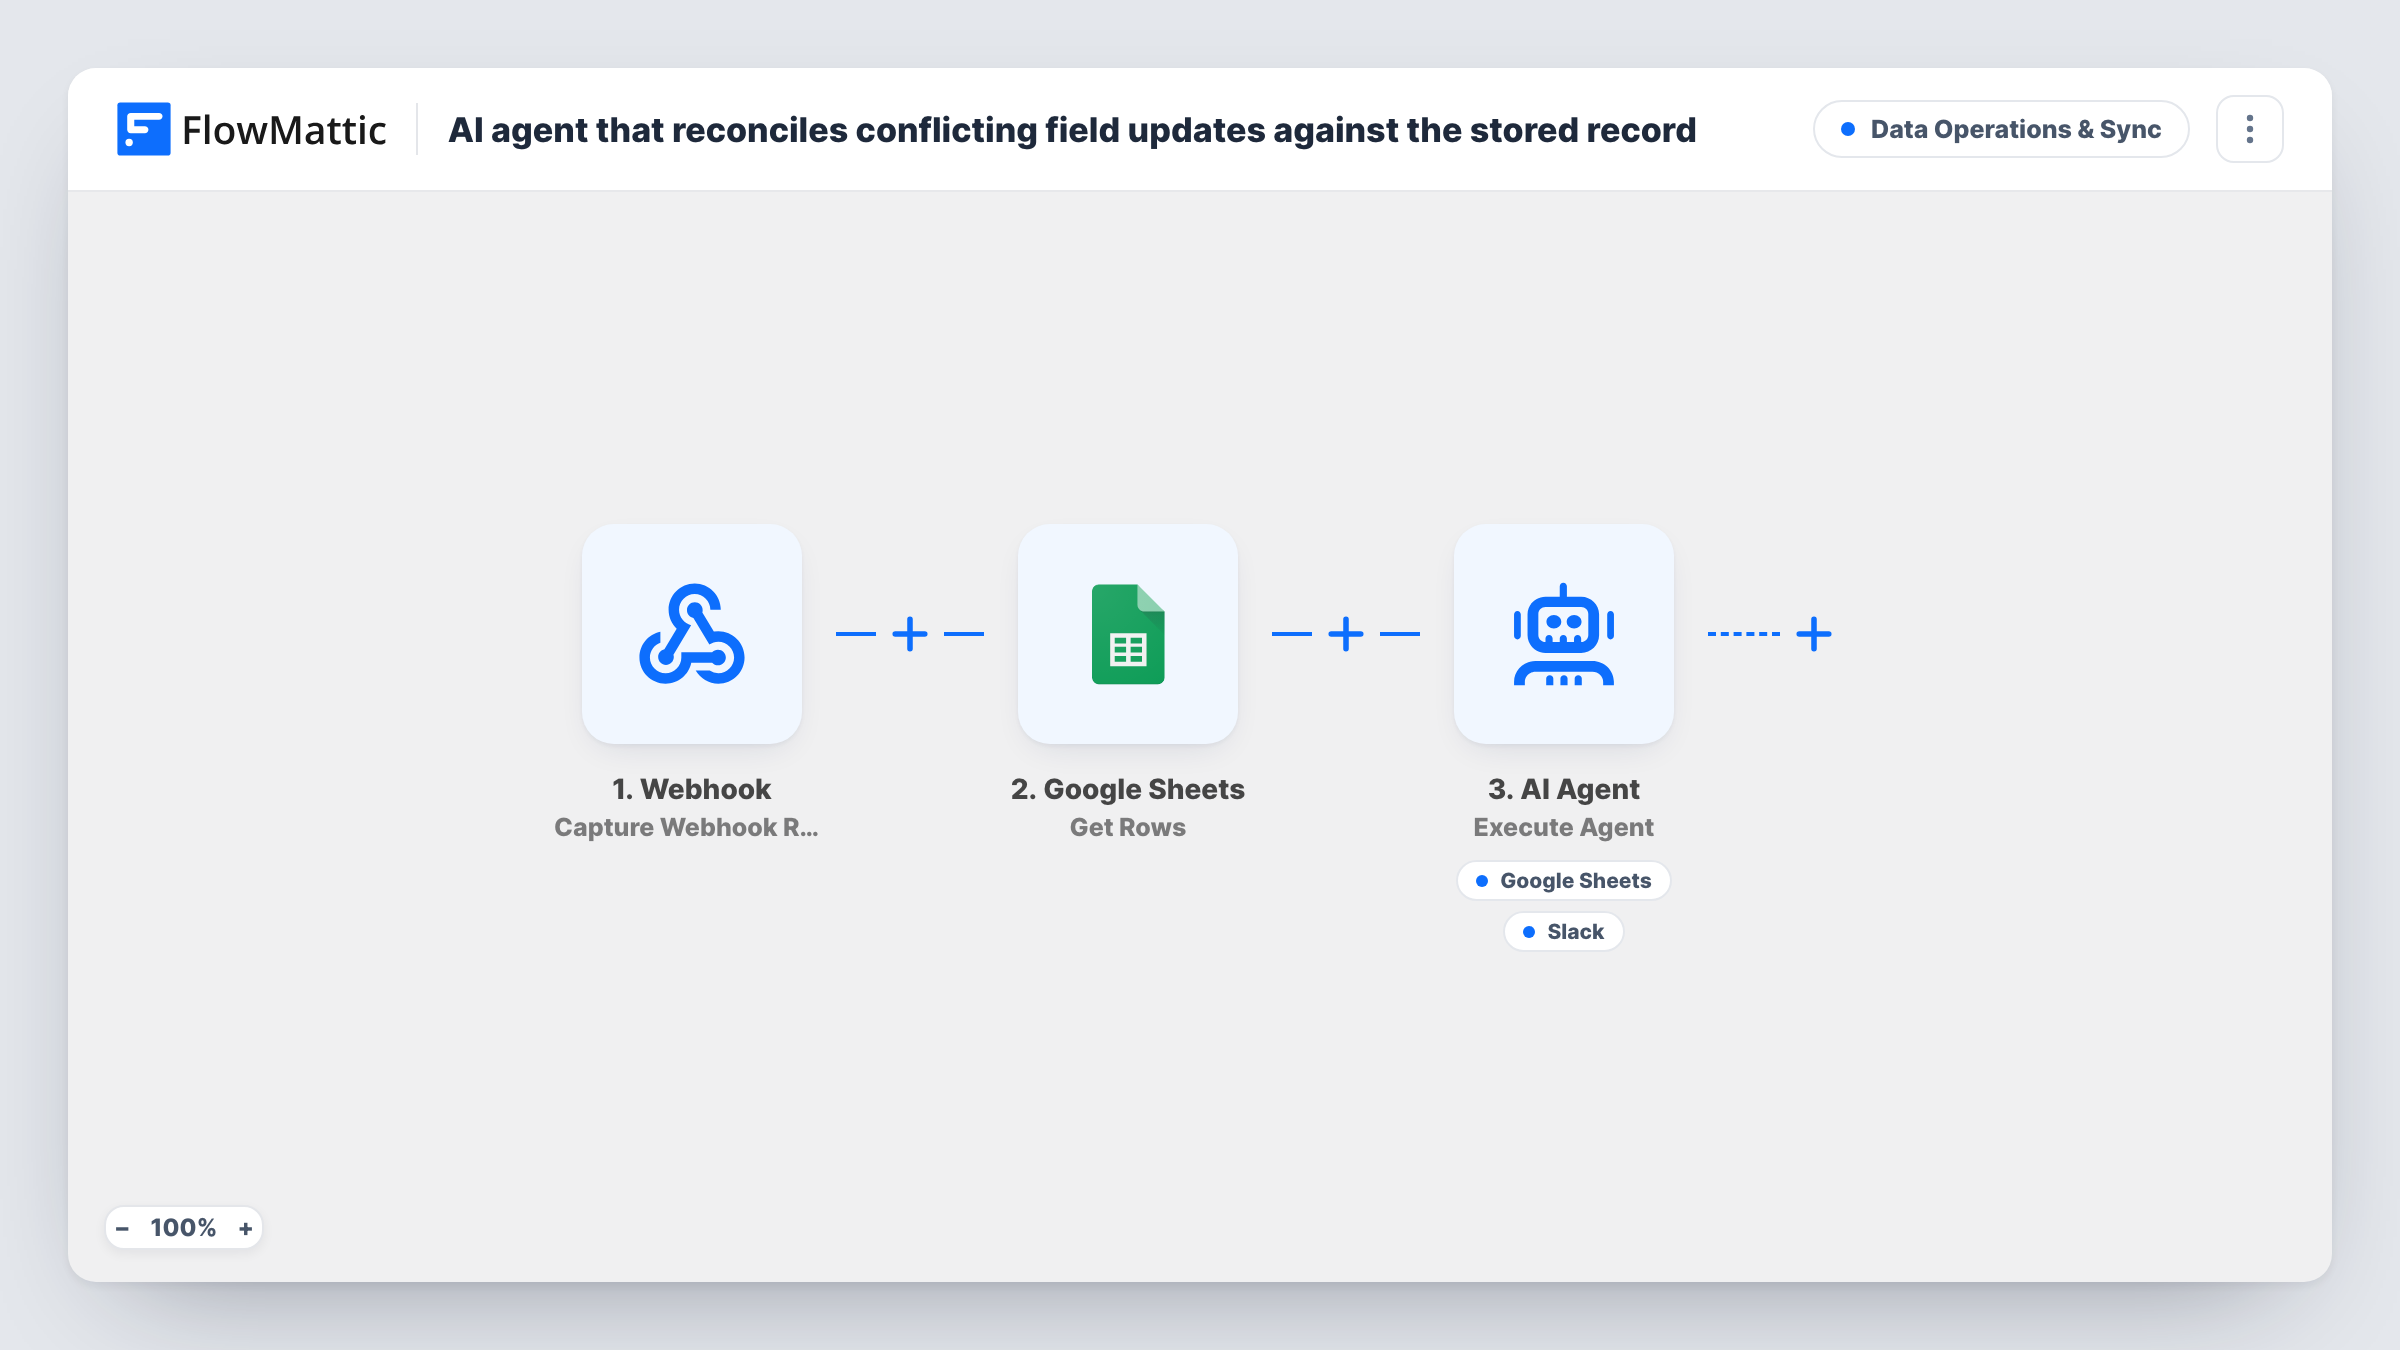
Task: Zoom out with the minus button
Action: click(122, 1228)
